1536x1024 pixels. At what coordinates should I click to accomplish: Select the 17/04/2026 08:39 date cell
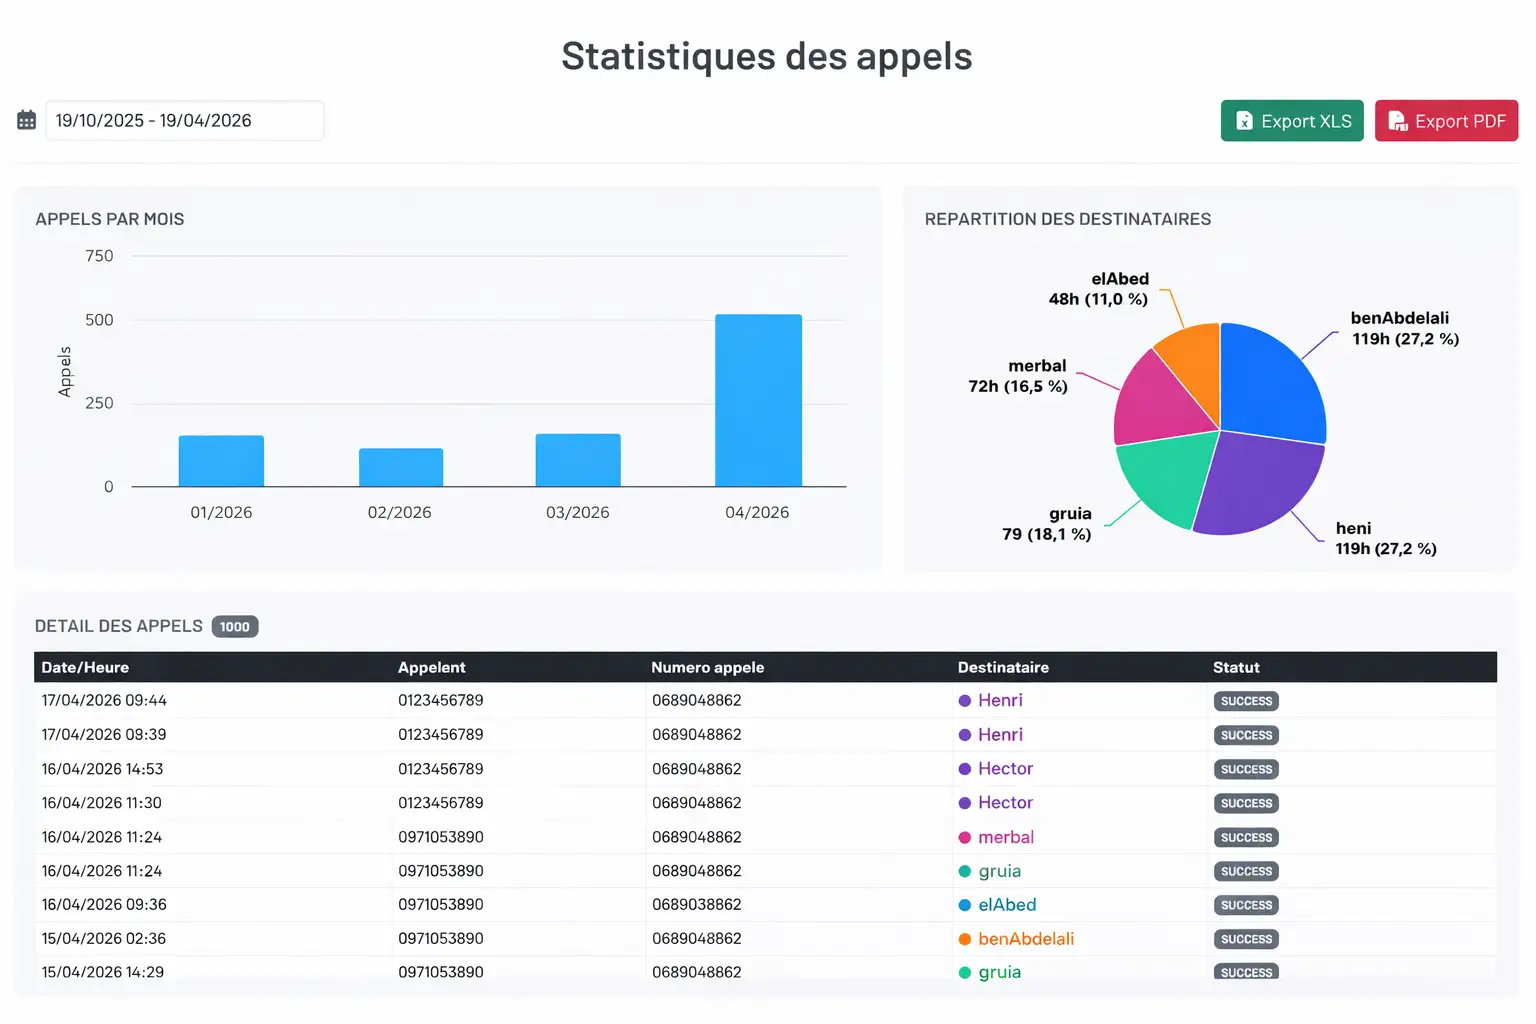[x=104, y=734]
